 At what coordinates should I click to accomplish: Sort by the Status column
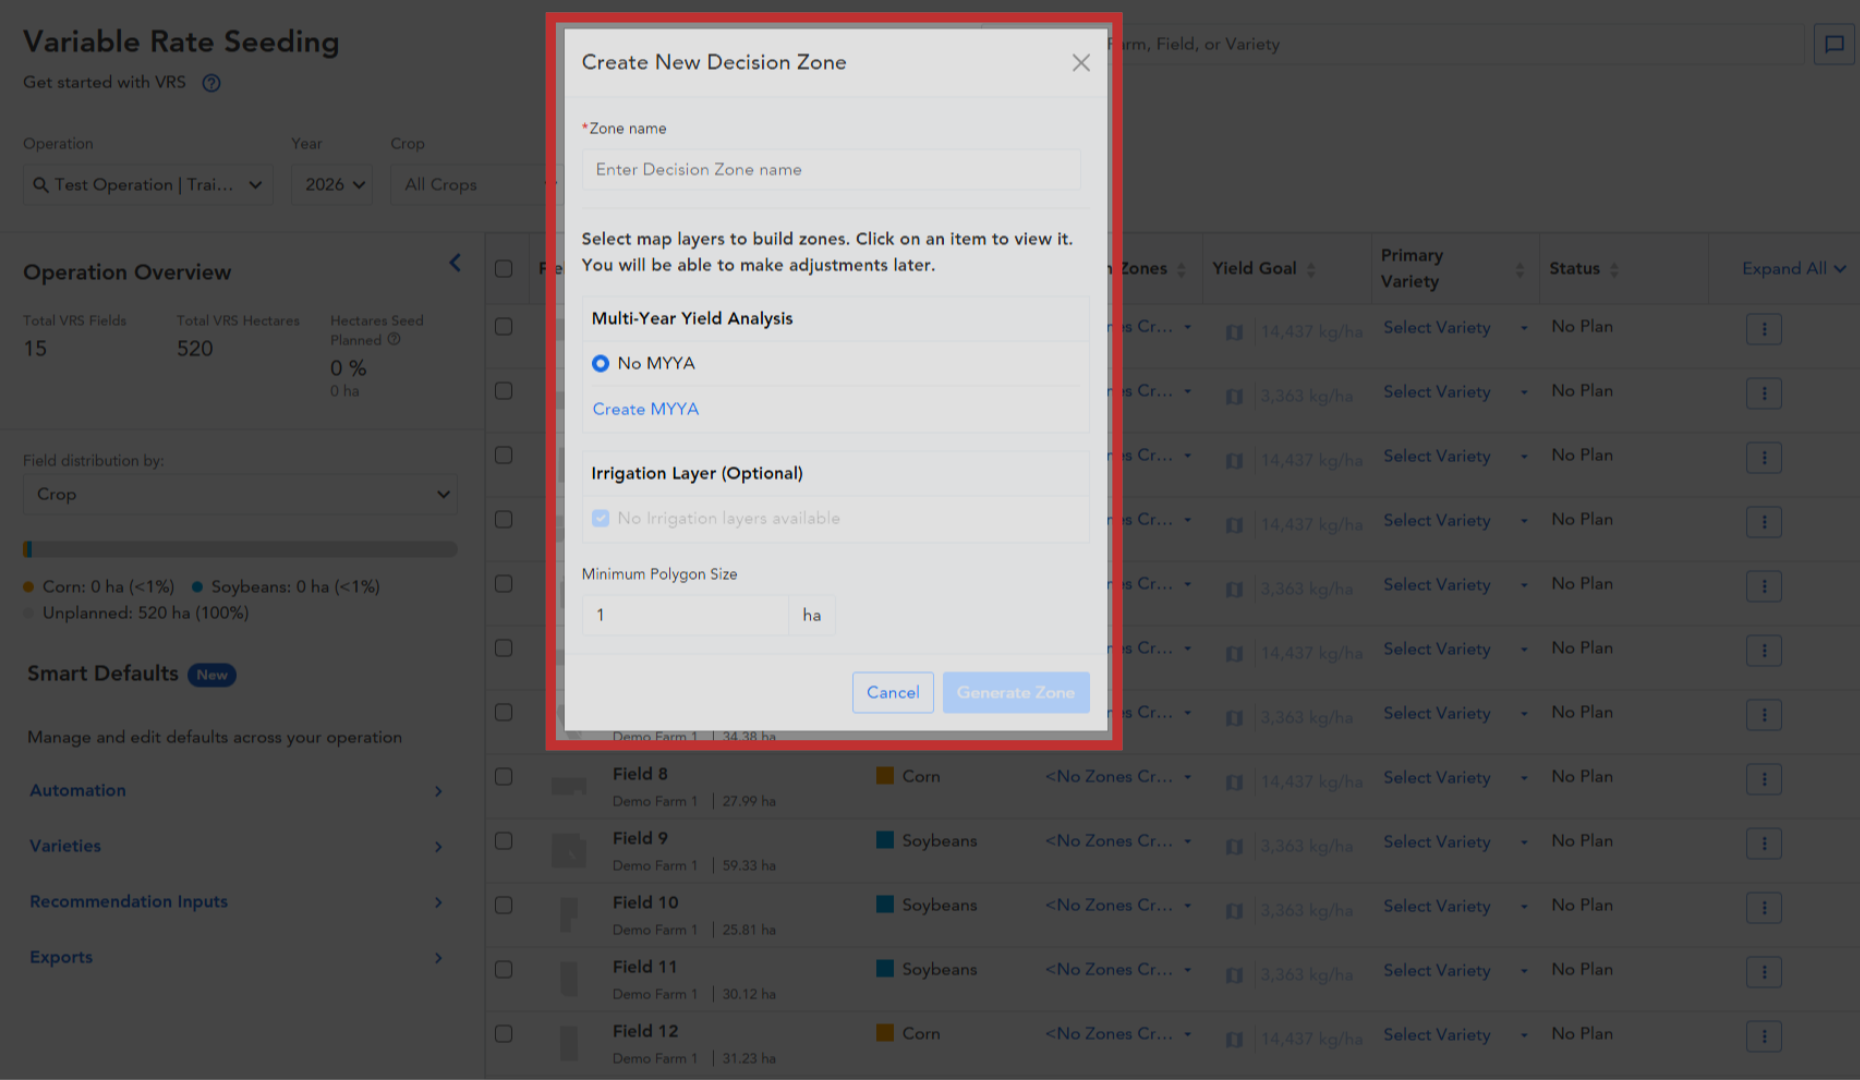coord(1614,269)
